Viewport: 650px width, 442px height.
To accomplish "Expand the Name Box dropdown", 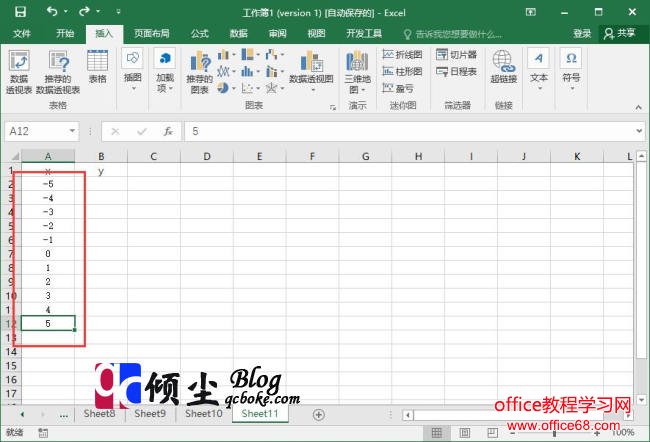I will (x=72, y=131).
